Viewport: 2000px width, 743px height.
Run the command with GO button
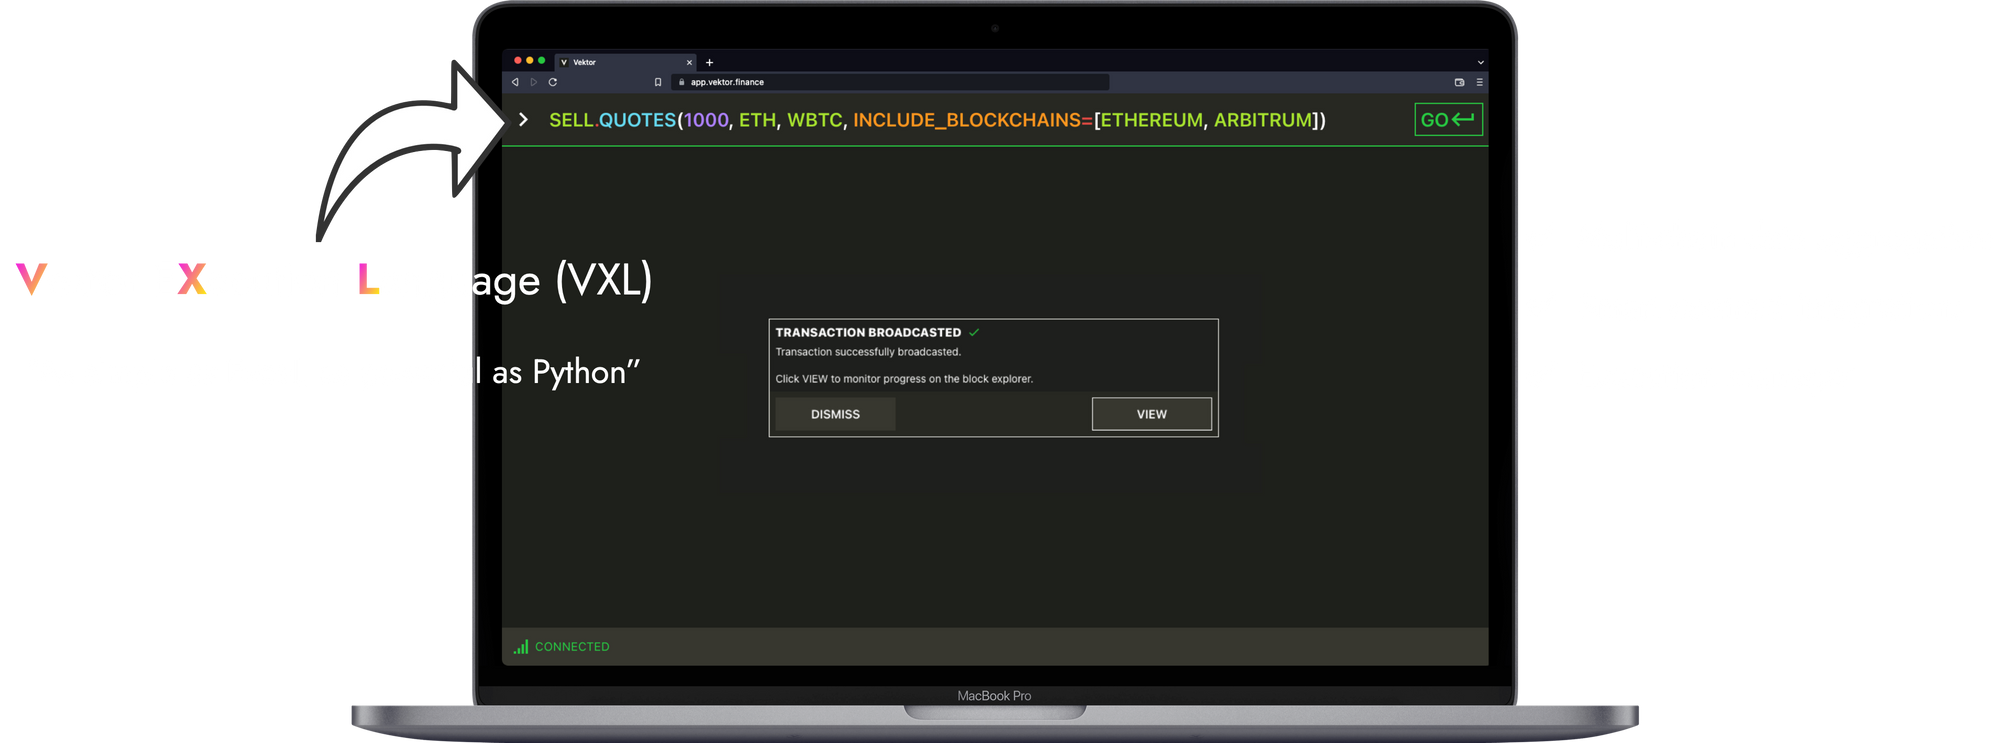click(x=1448, y=120)
